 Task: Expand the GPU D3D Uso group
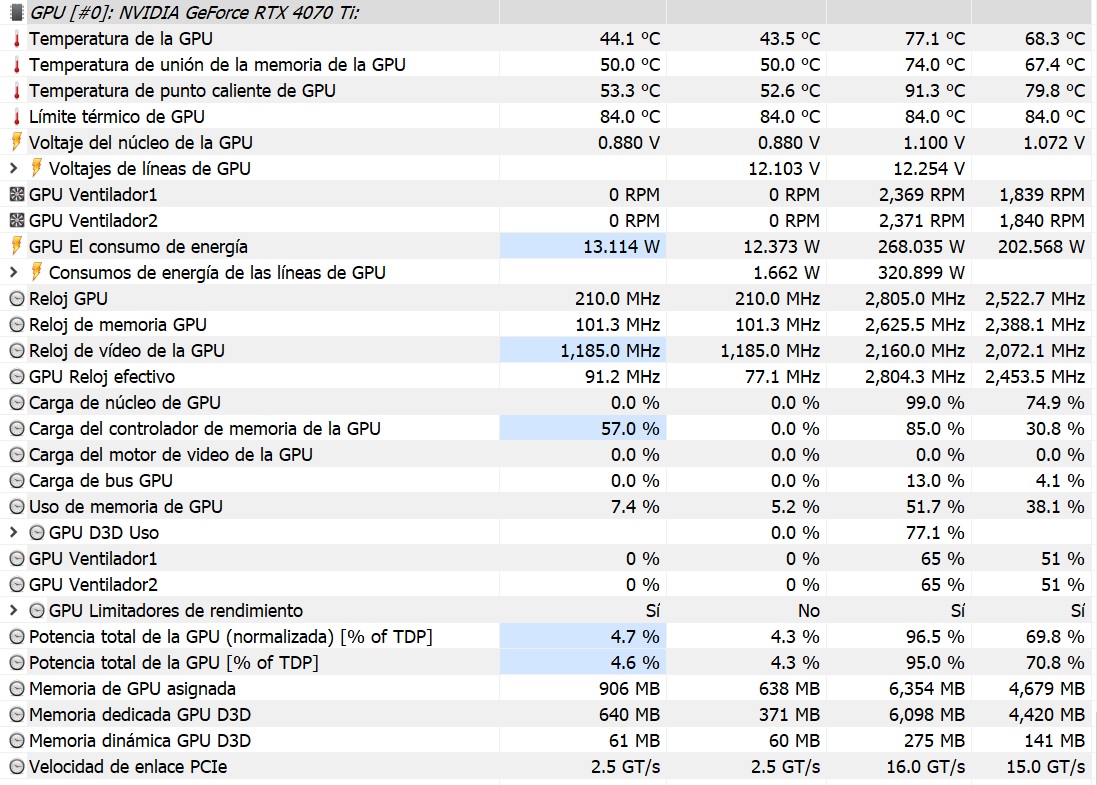pyautogui.click(x=13, y=532)
